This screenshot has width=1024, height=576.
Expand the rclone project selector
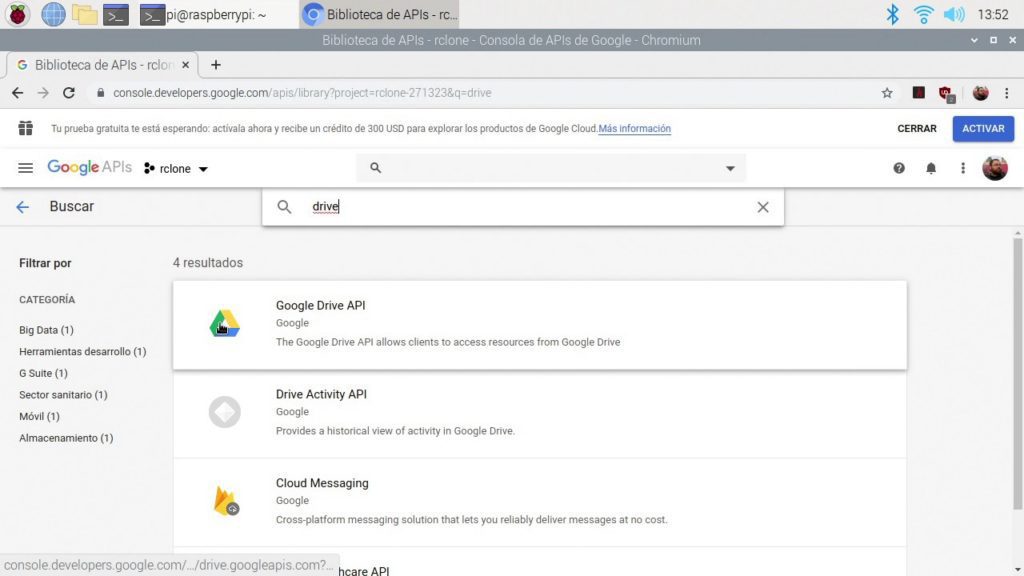[177, 168]
